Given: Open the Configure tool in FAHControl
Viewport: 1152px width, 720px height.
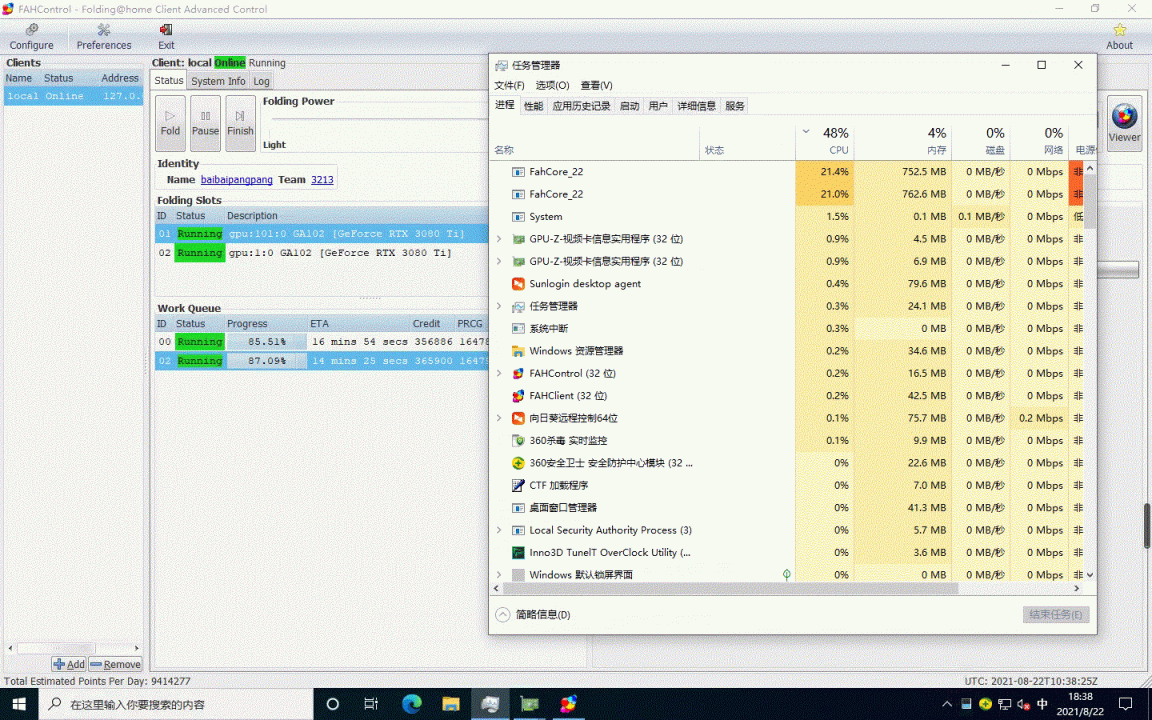Looking at the screenshot, I should 31,37.
